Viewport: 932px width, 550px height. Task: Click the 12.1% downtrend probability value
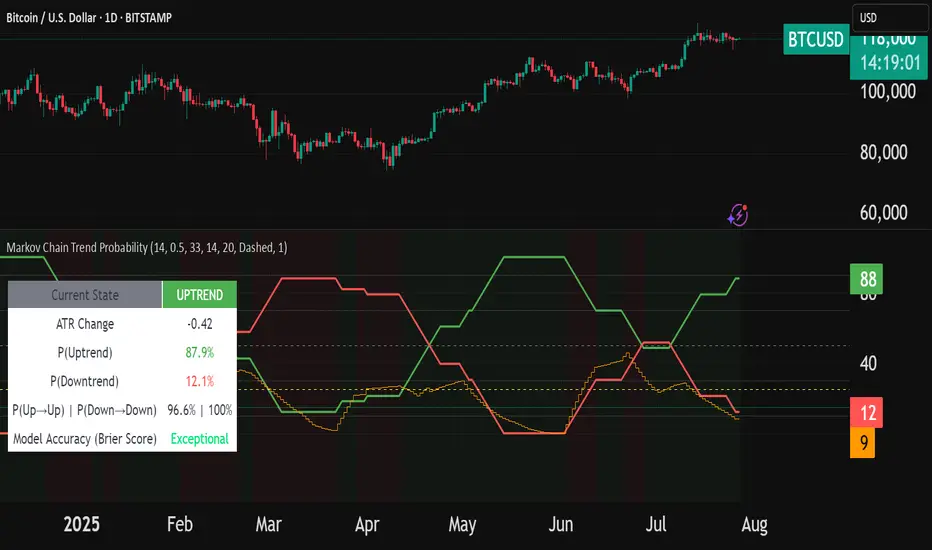(200, 381)
